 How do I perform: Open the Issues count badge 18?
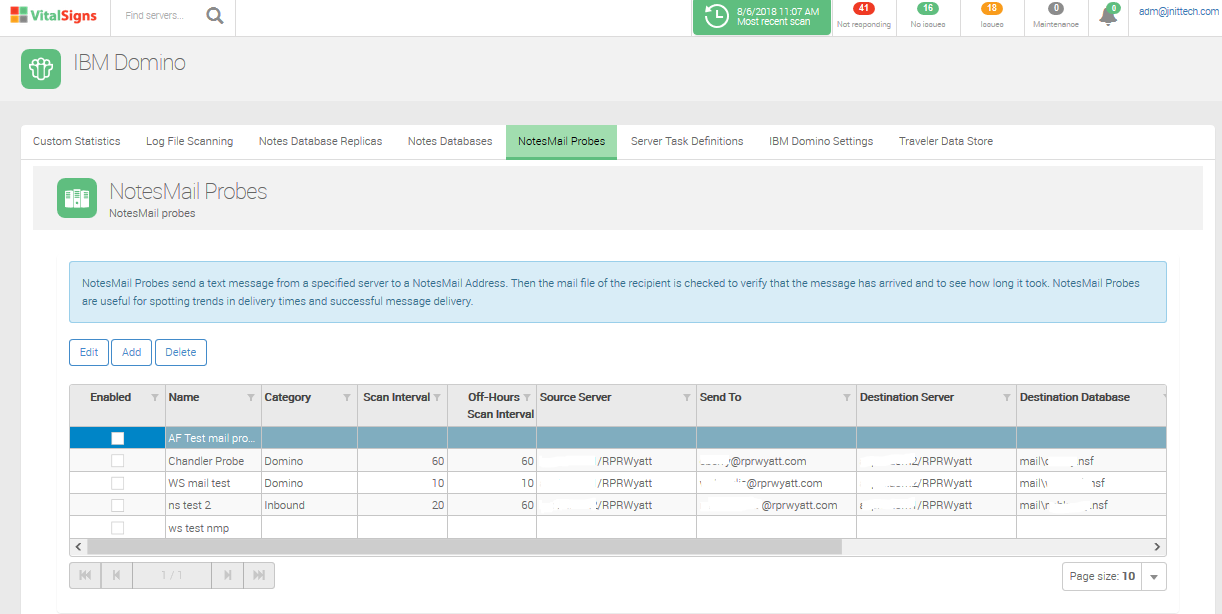click(x=992, y=9)
